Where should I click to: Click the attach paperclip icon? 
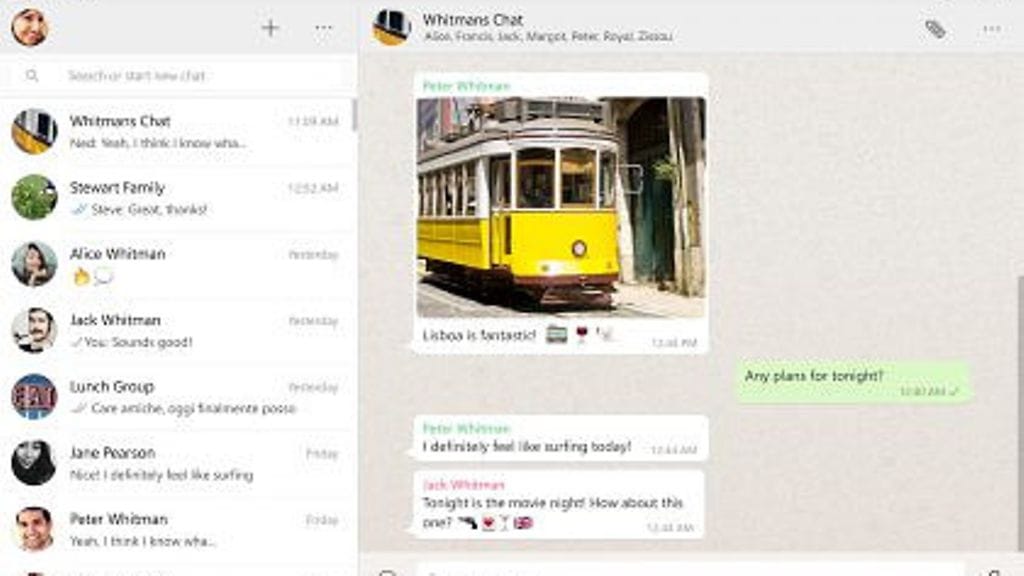(935, 29)
